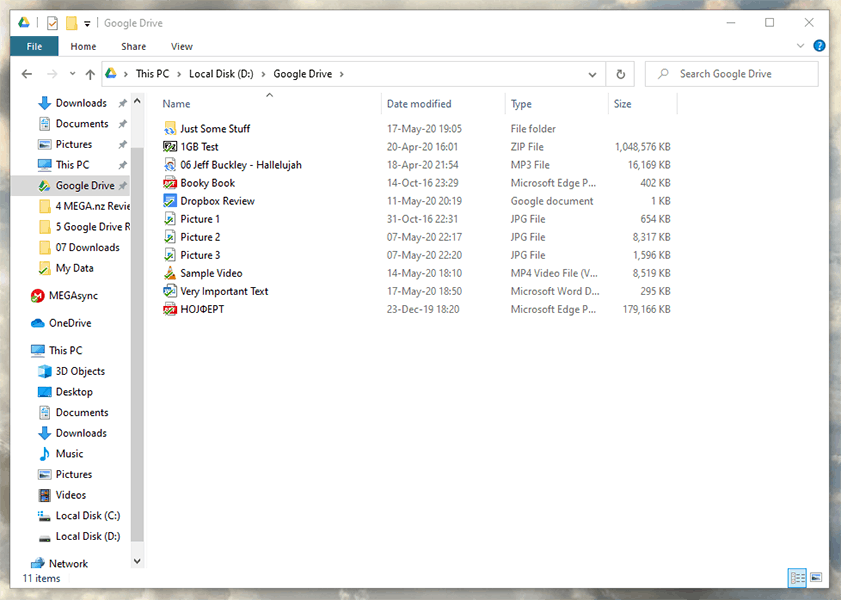Click Google Drive in the address breadcrumb
The image size is (841, 600).
coord(303,73)
